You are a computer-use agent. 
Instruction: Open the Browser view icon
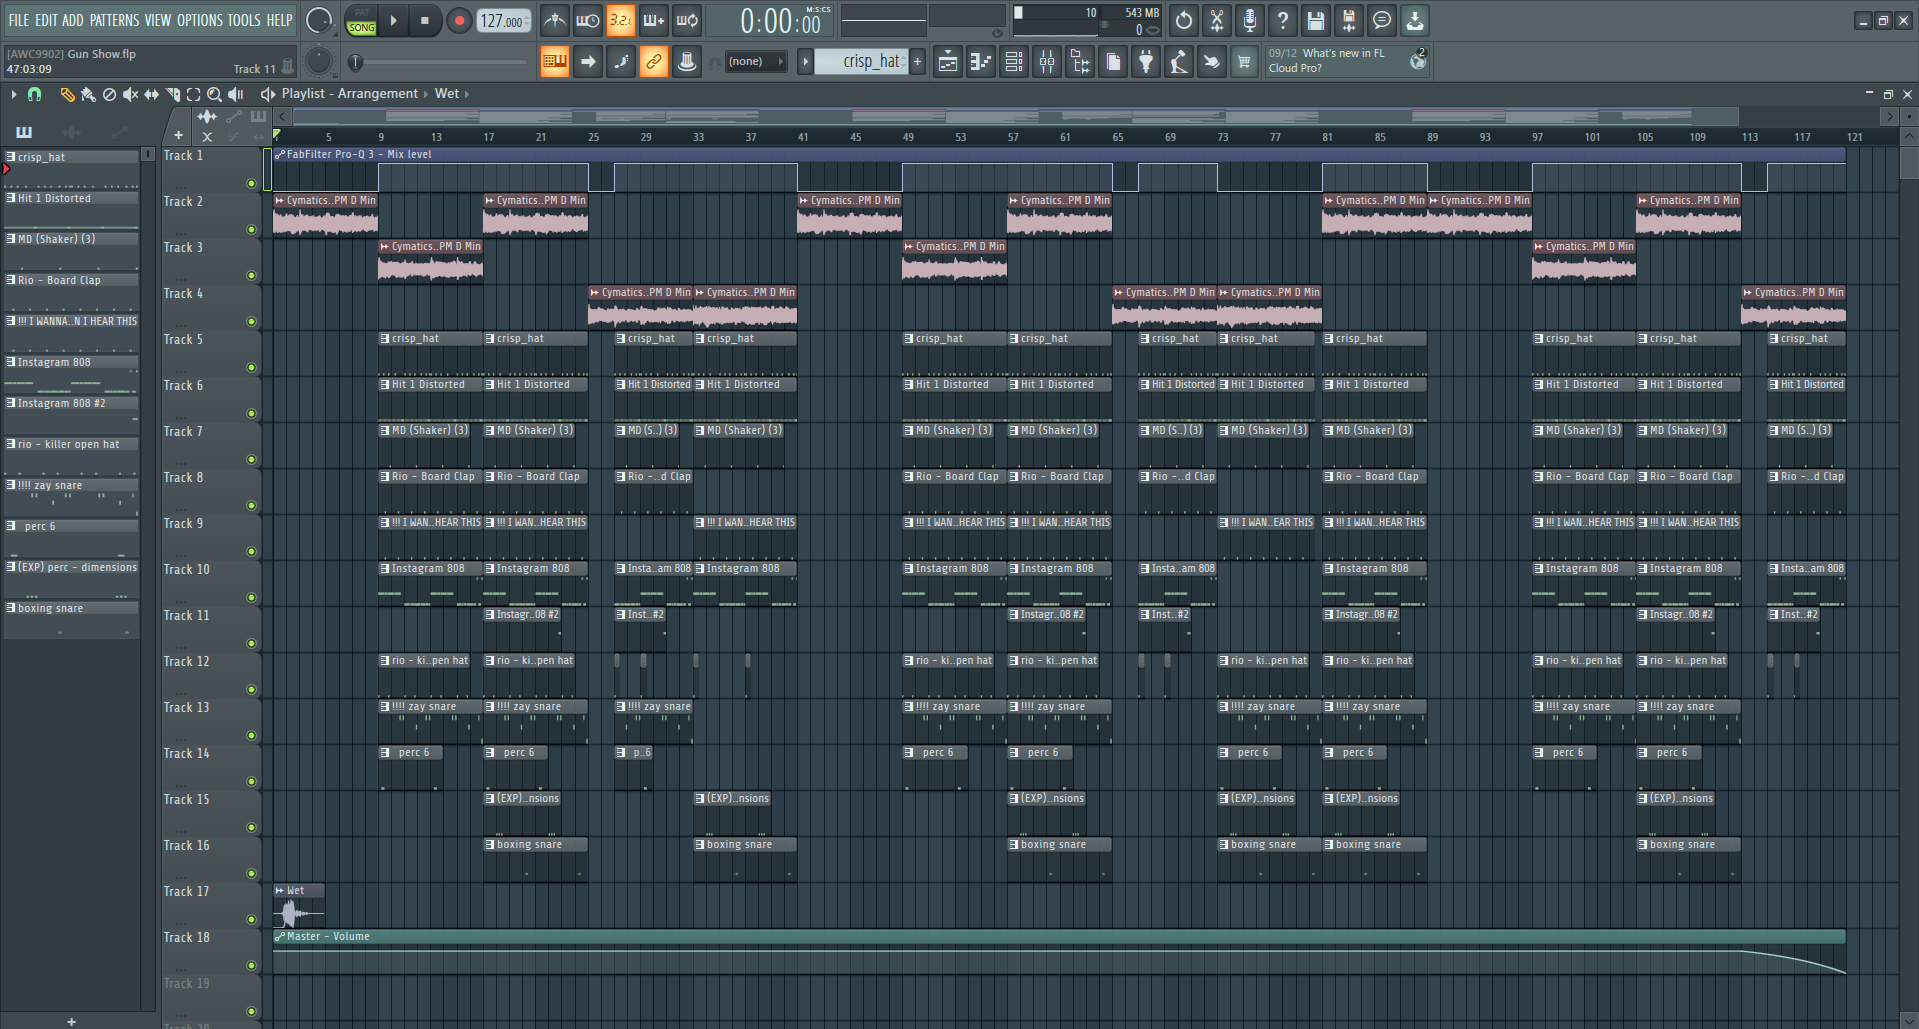(x=1080, y=62)
